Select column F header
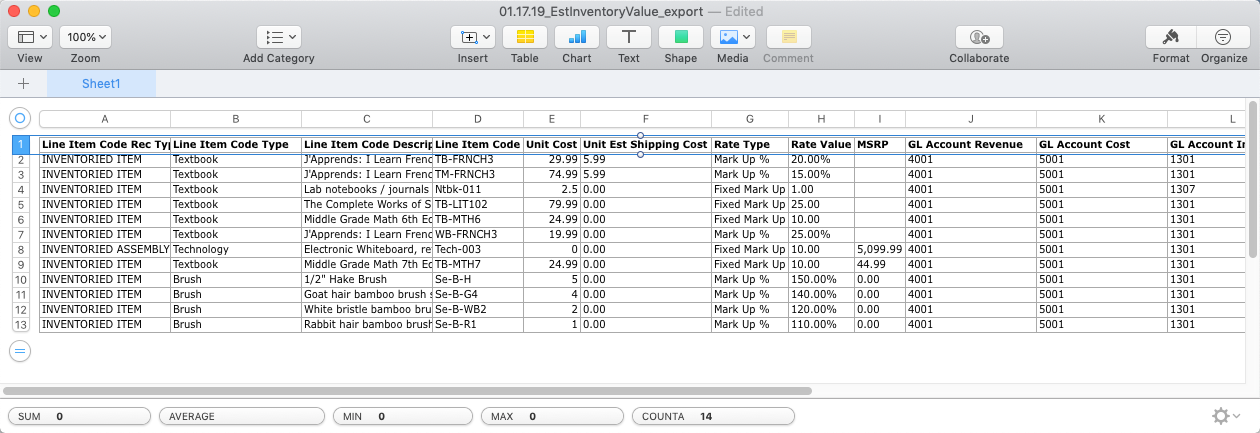Image resolution: width=1260 pixels, height=433 pixels. 645,119
